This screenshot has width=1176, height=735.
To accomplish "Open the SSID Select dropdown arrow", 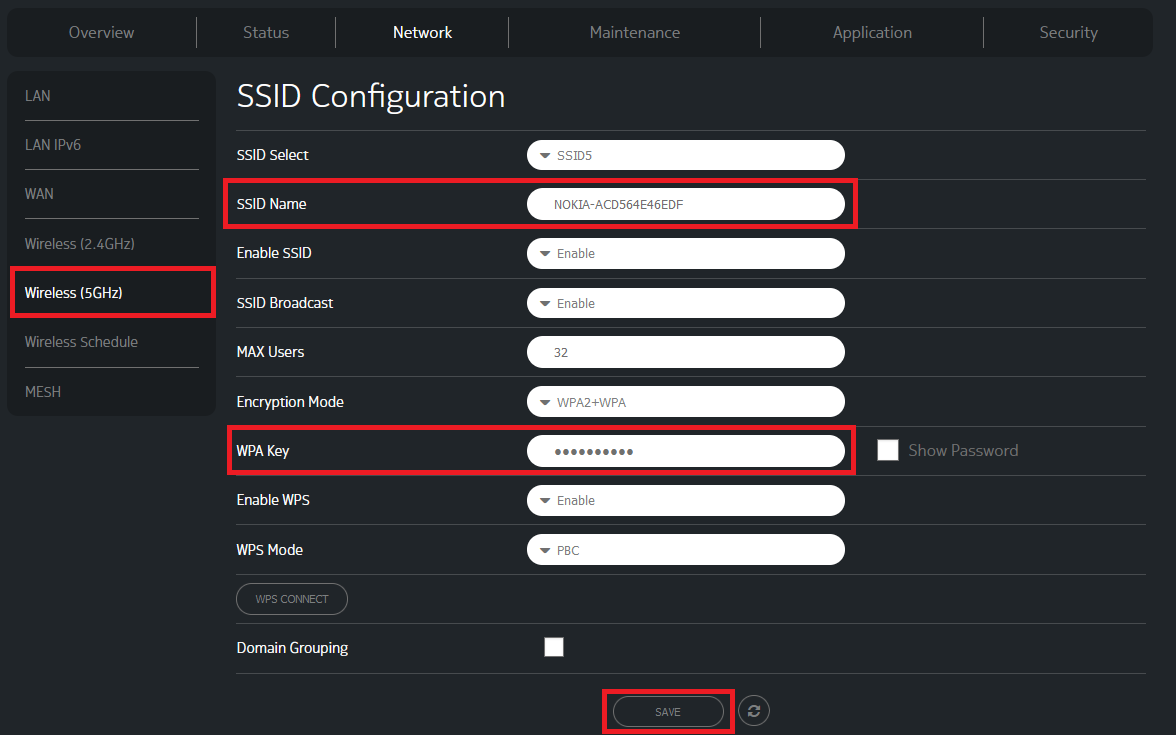I will tap(545, 155).
